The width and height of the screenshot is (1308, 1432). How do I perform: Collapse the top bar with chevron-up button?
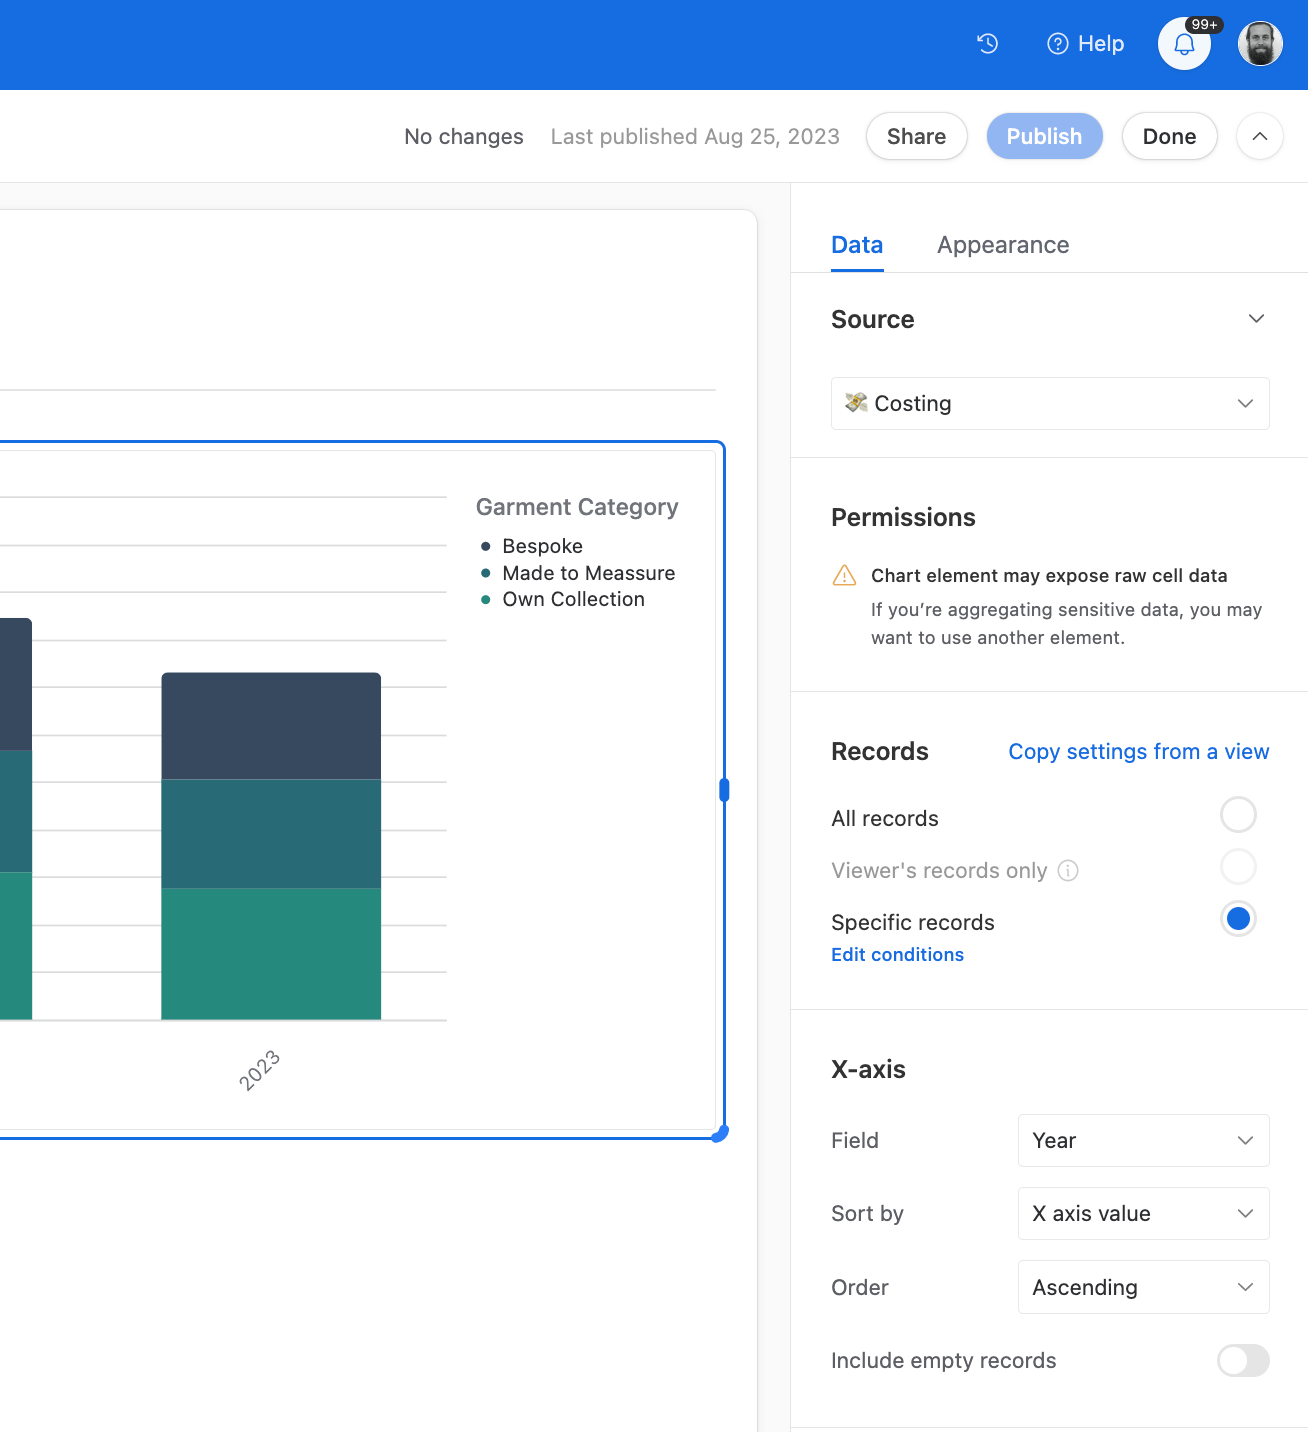pyautogui.click(x=1260, y=136)
